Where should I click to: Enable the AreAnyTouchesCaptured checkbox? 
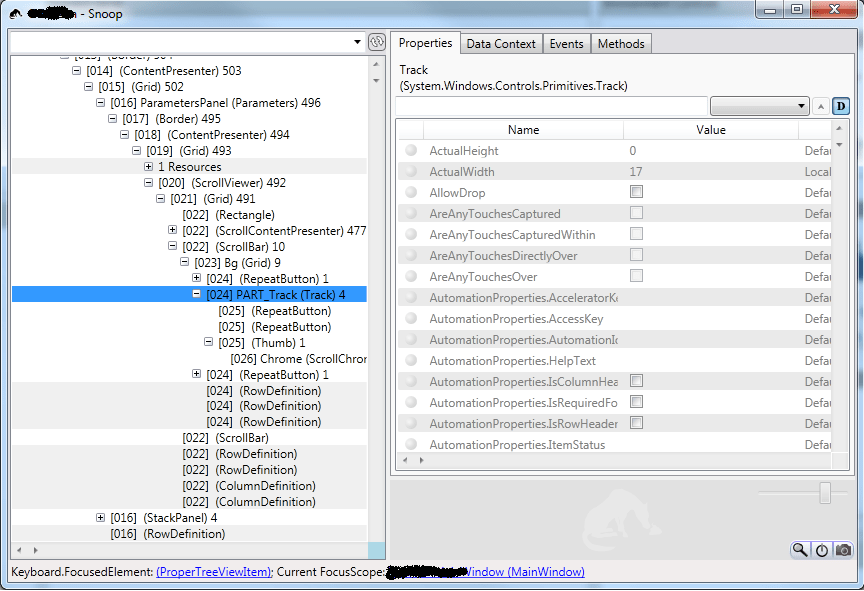pyautogui.click(x=636, y=213)
